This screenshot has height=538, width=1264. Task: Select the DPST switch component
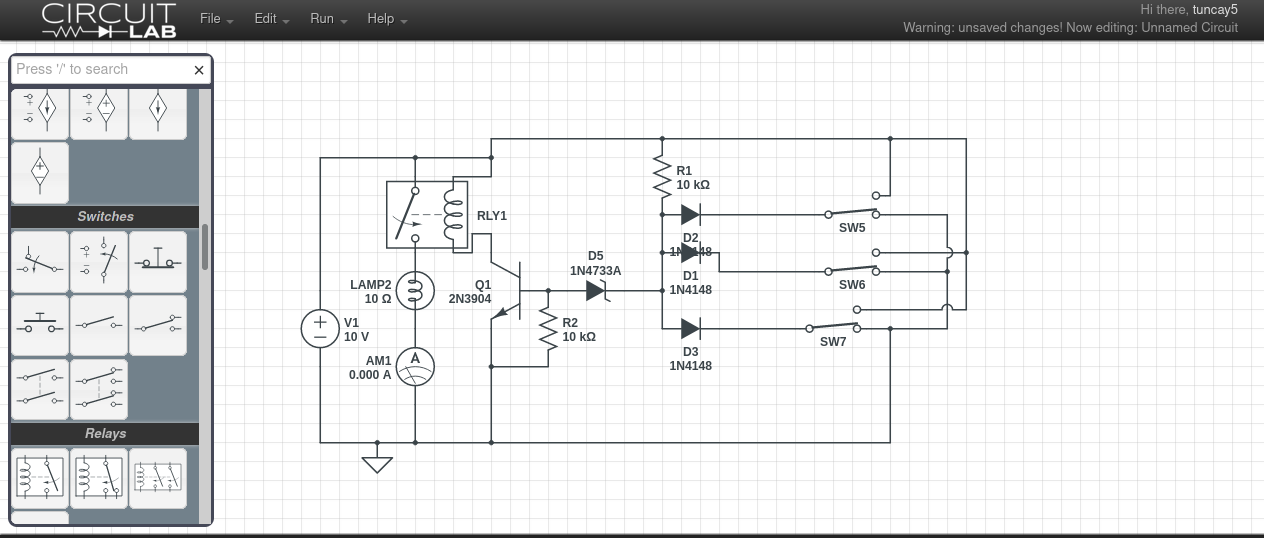pos(40,388)
